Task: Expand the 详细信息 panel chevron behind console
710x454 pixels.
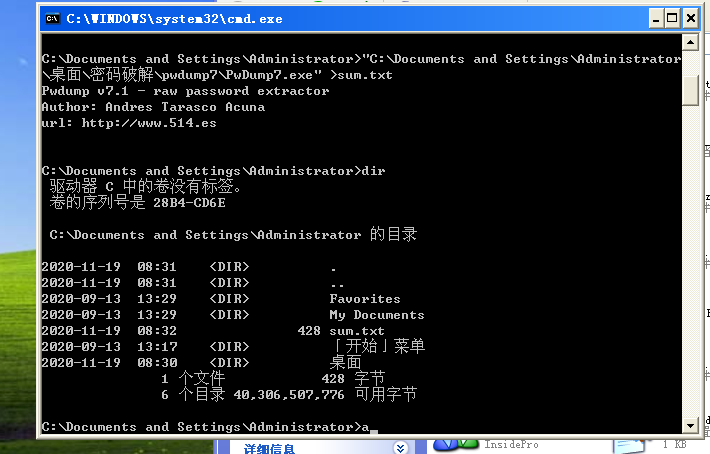Action: pos(400,448)
